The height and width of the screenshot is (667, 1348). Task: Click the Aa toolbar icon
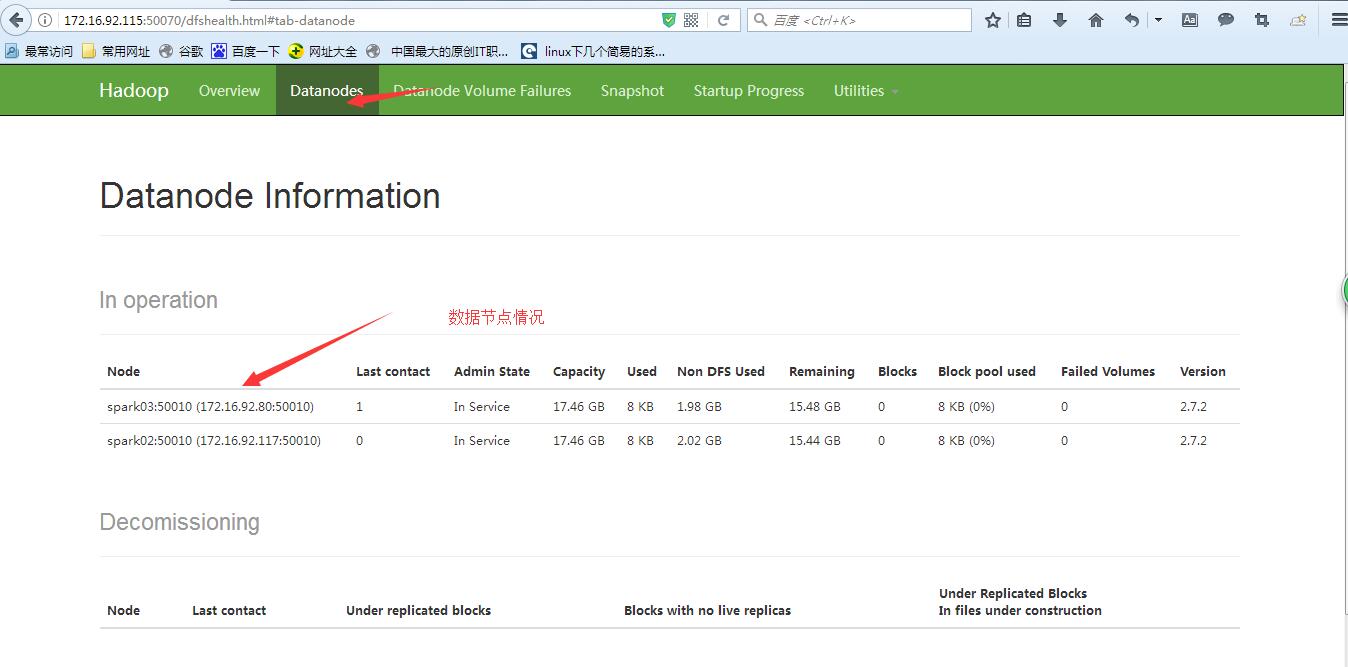[x=1190, y=20]
